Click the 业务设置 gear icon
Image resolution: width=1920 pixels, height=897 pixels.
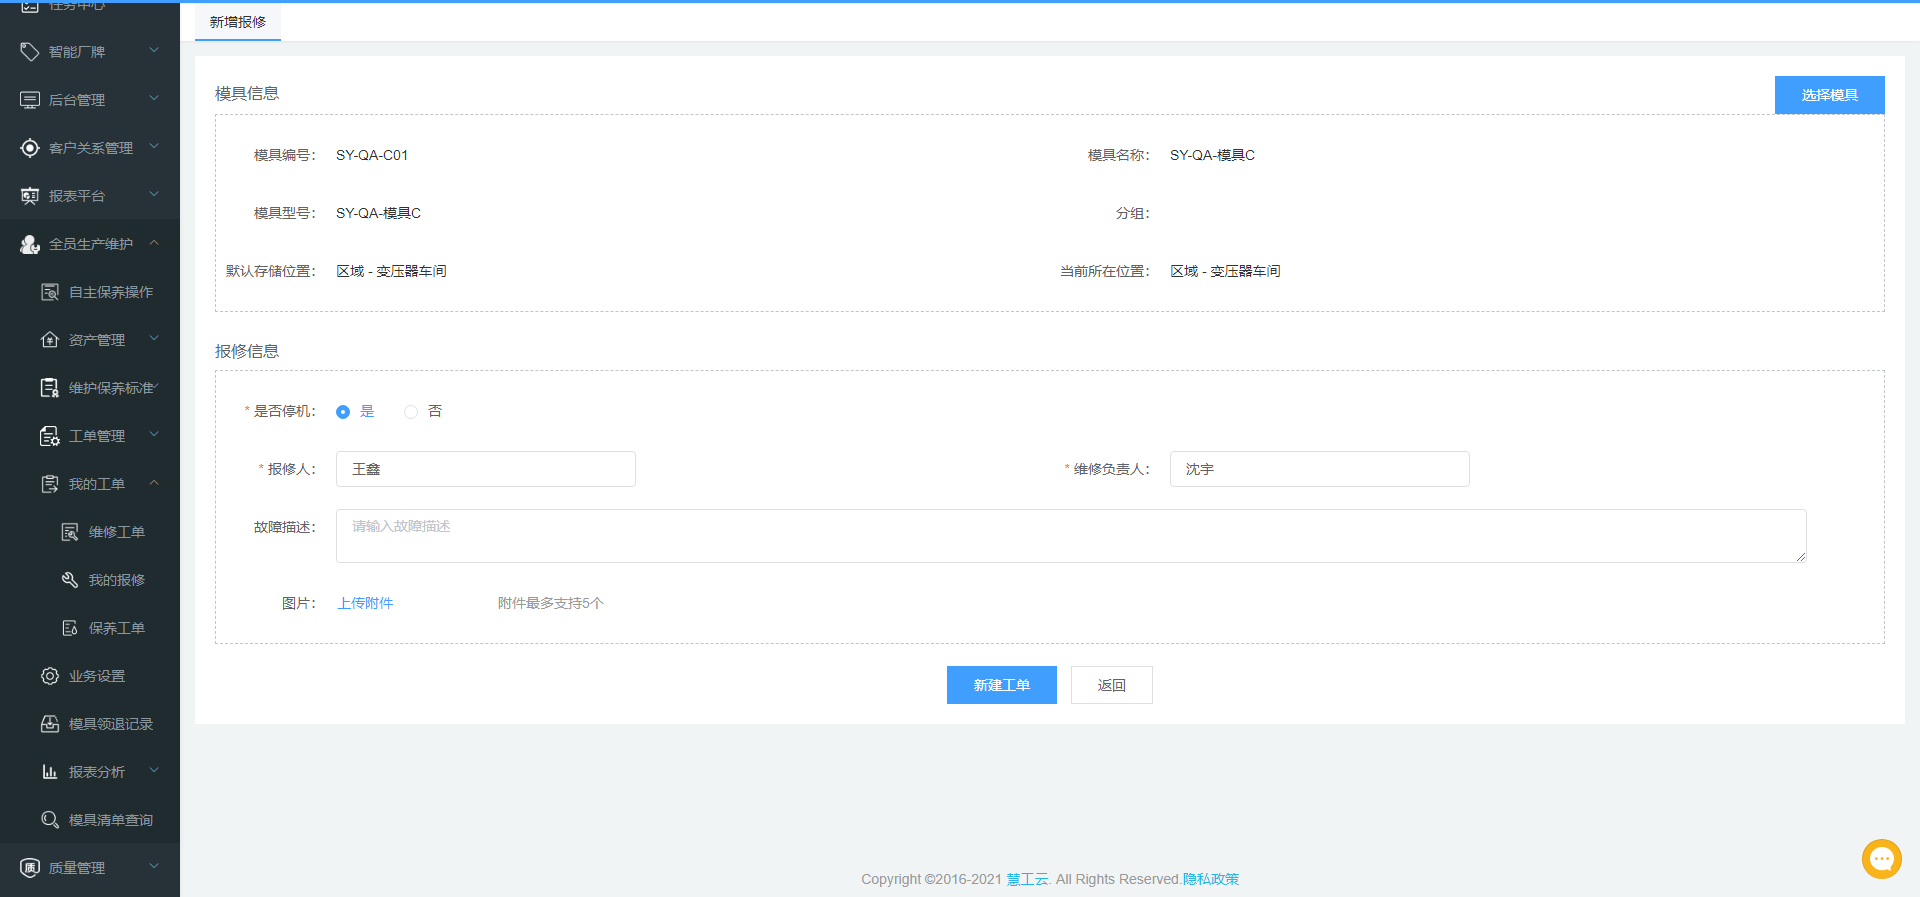point(50,676)
